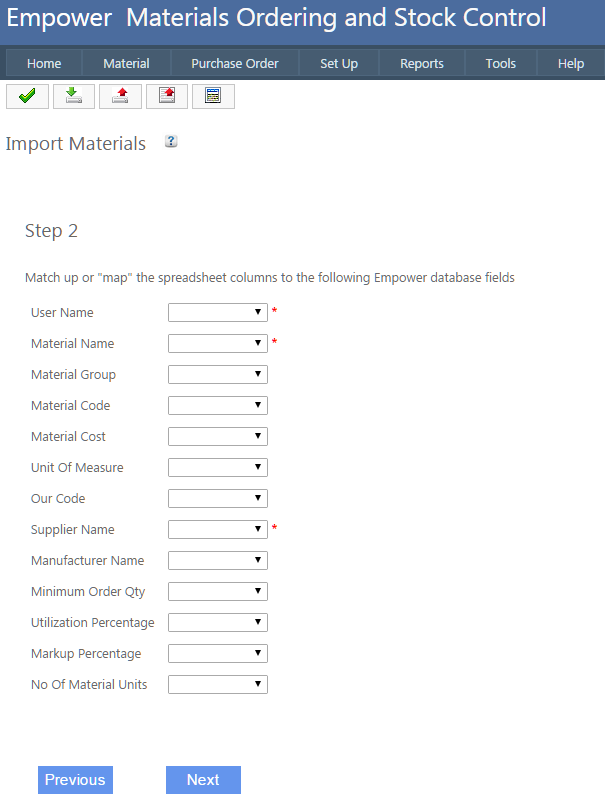The width and height of the screenshot is (605, 812).
Task: Open the Minimum Order Qty dropdown
Action: click(218, 591)
